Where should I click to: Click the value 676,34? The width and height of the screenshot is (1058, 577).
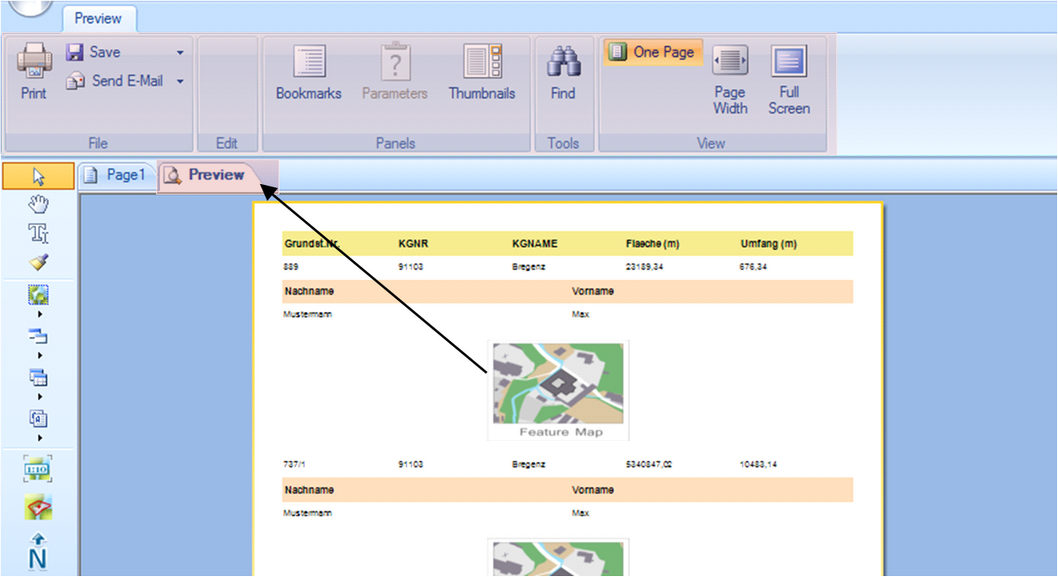pyautogui.click(x=753, y=267)
